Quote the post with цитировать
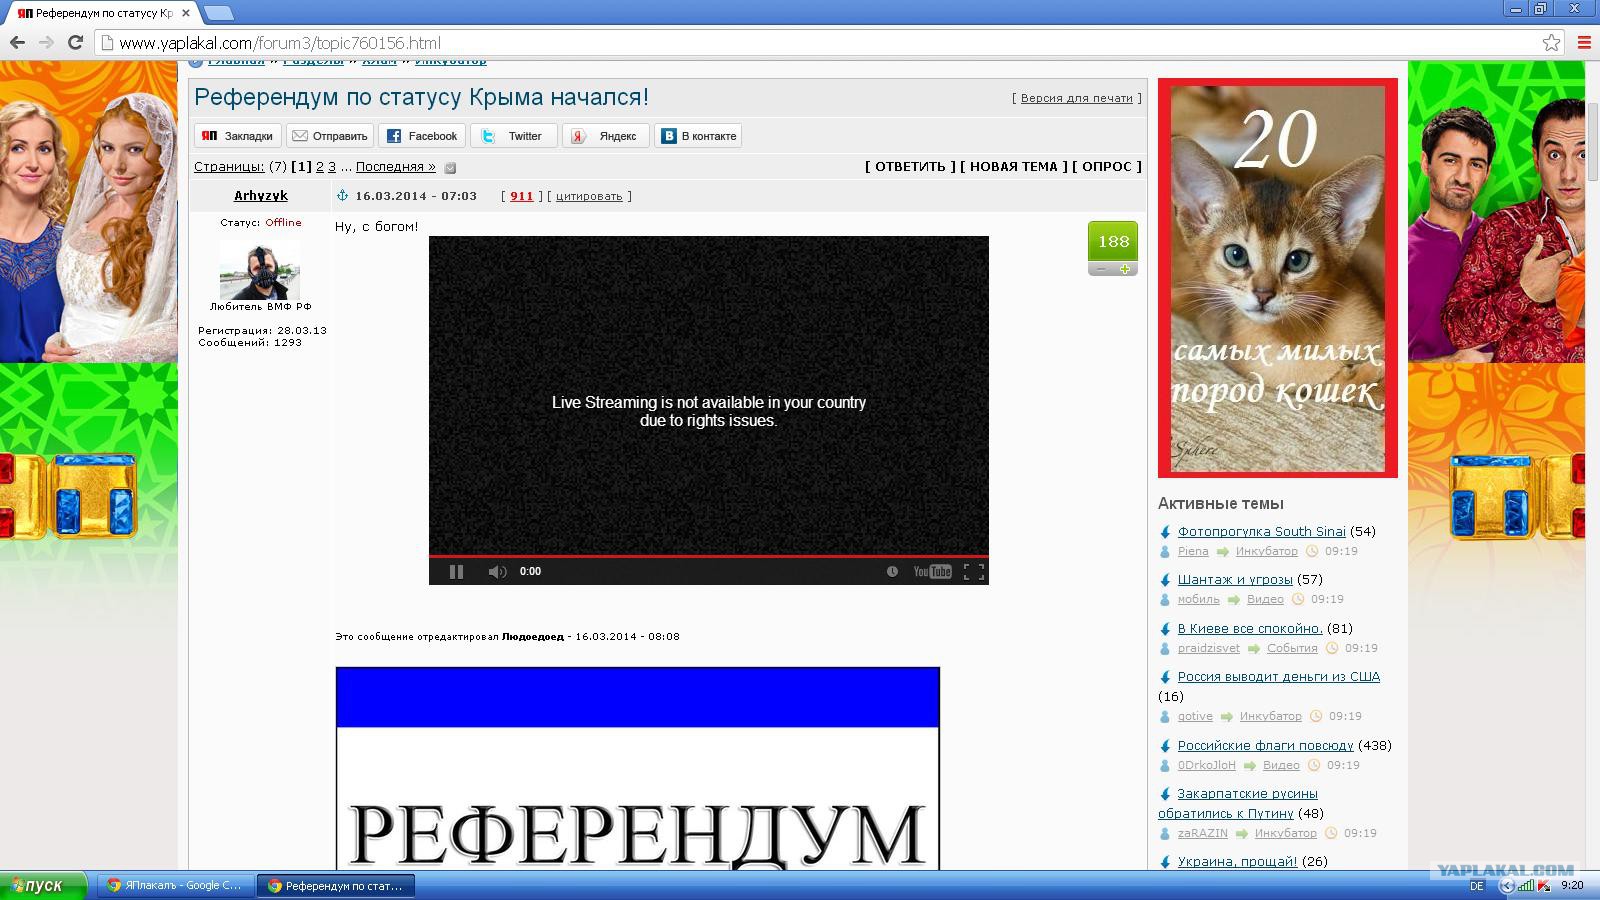The width and height of the screenshot is (1600, 900). (x=589, y=196)
